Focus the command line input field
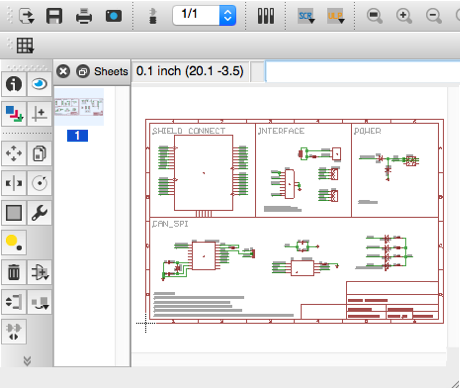This screenshot has width=460, height=388. (x=363, y=71)
